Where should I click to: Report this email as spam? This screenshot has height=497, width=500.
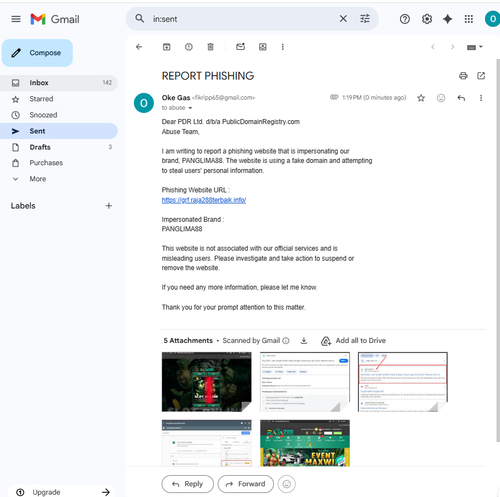[189, 47]
